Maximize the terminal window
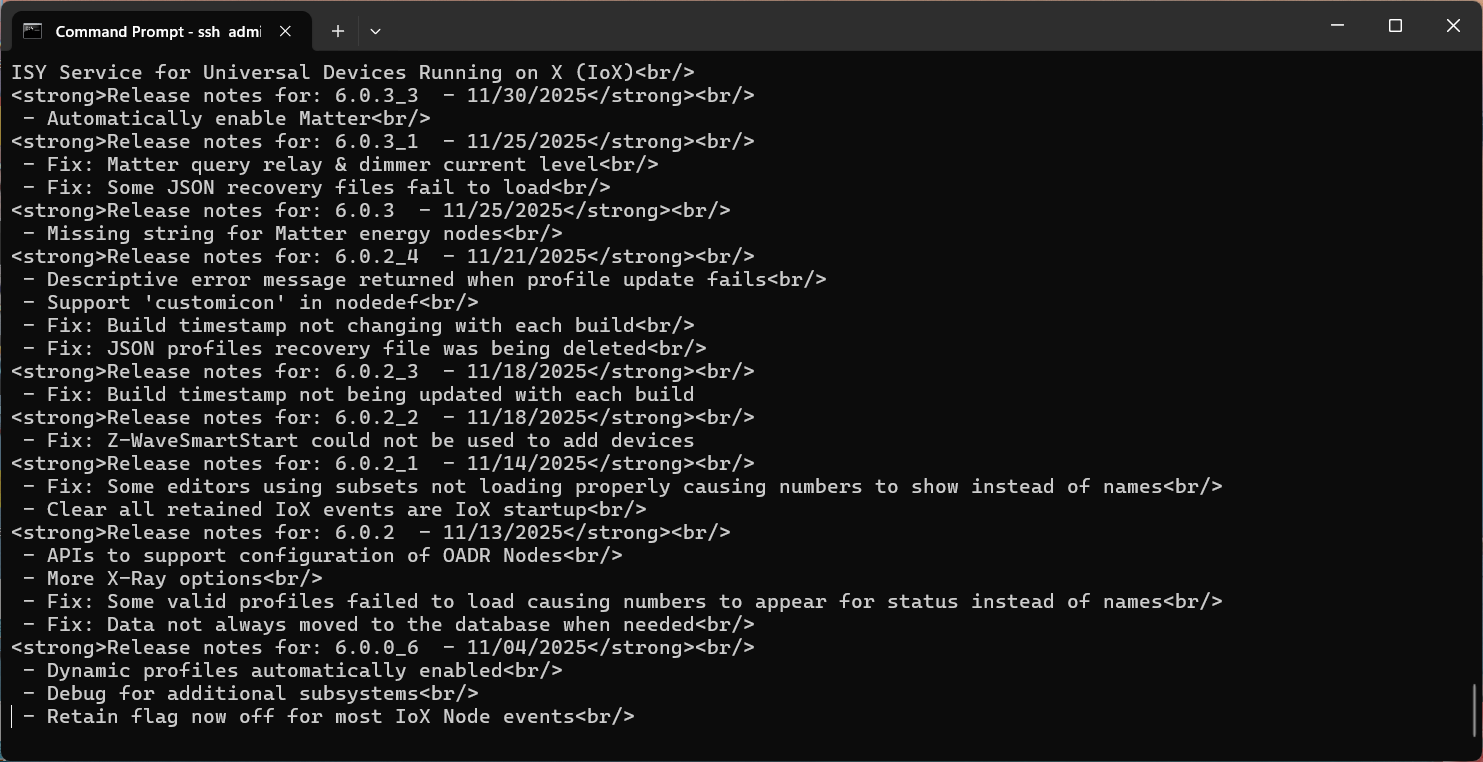 click(x=1394, y=25)
